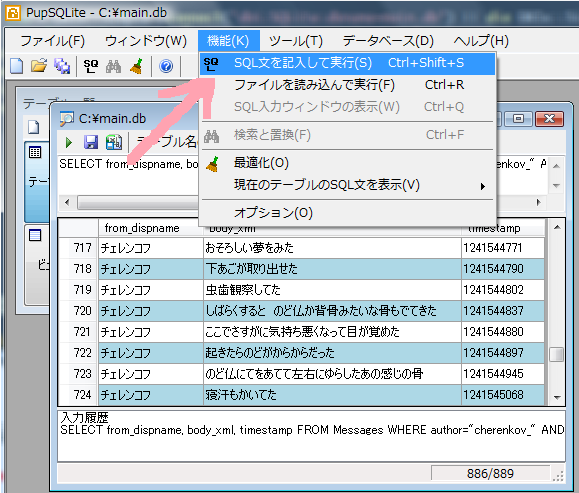Select SQL文を記入して実行(S) menu entry
This screenshot has height=493, width=579.
click(347, 64)
